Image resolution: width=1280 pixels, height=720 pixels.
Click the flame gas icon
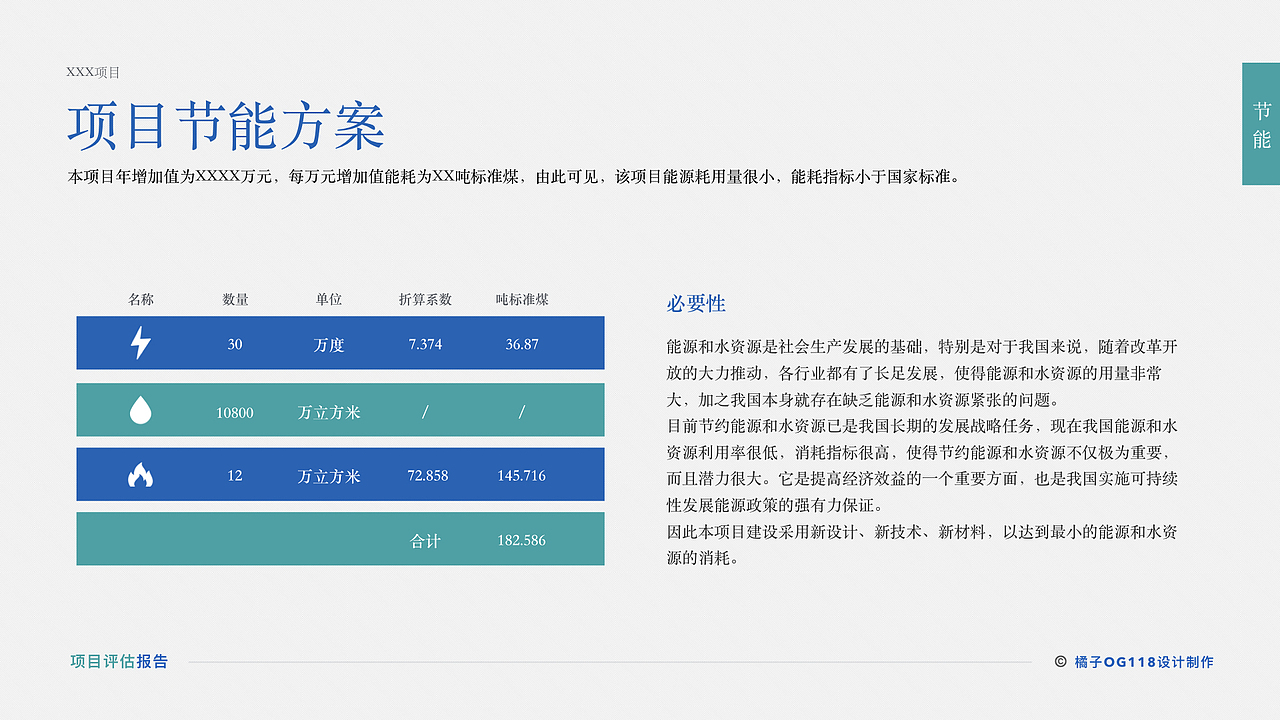140,475
